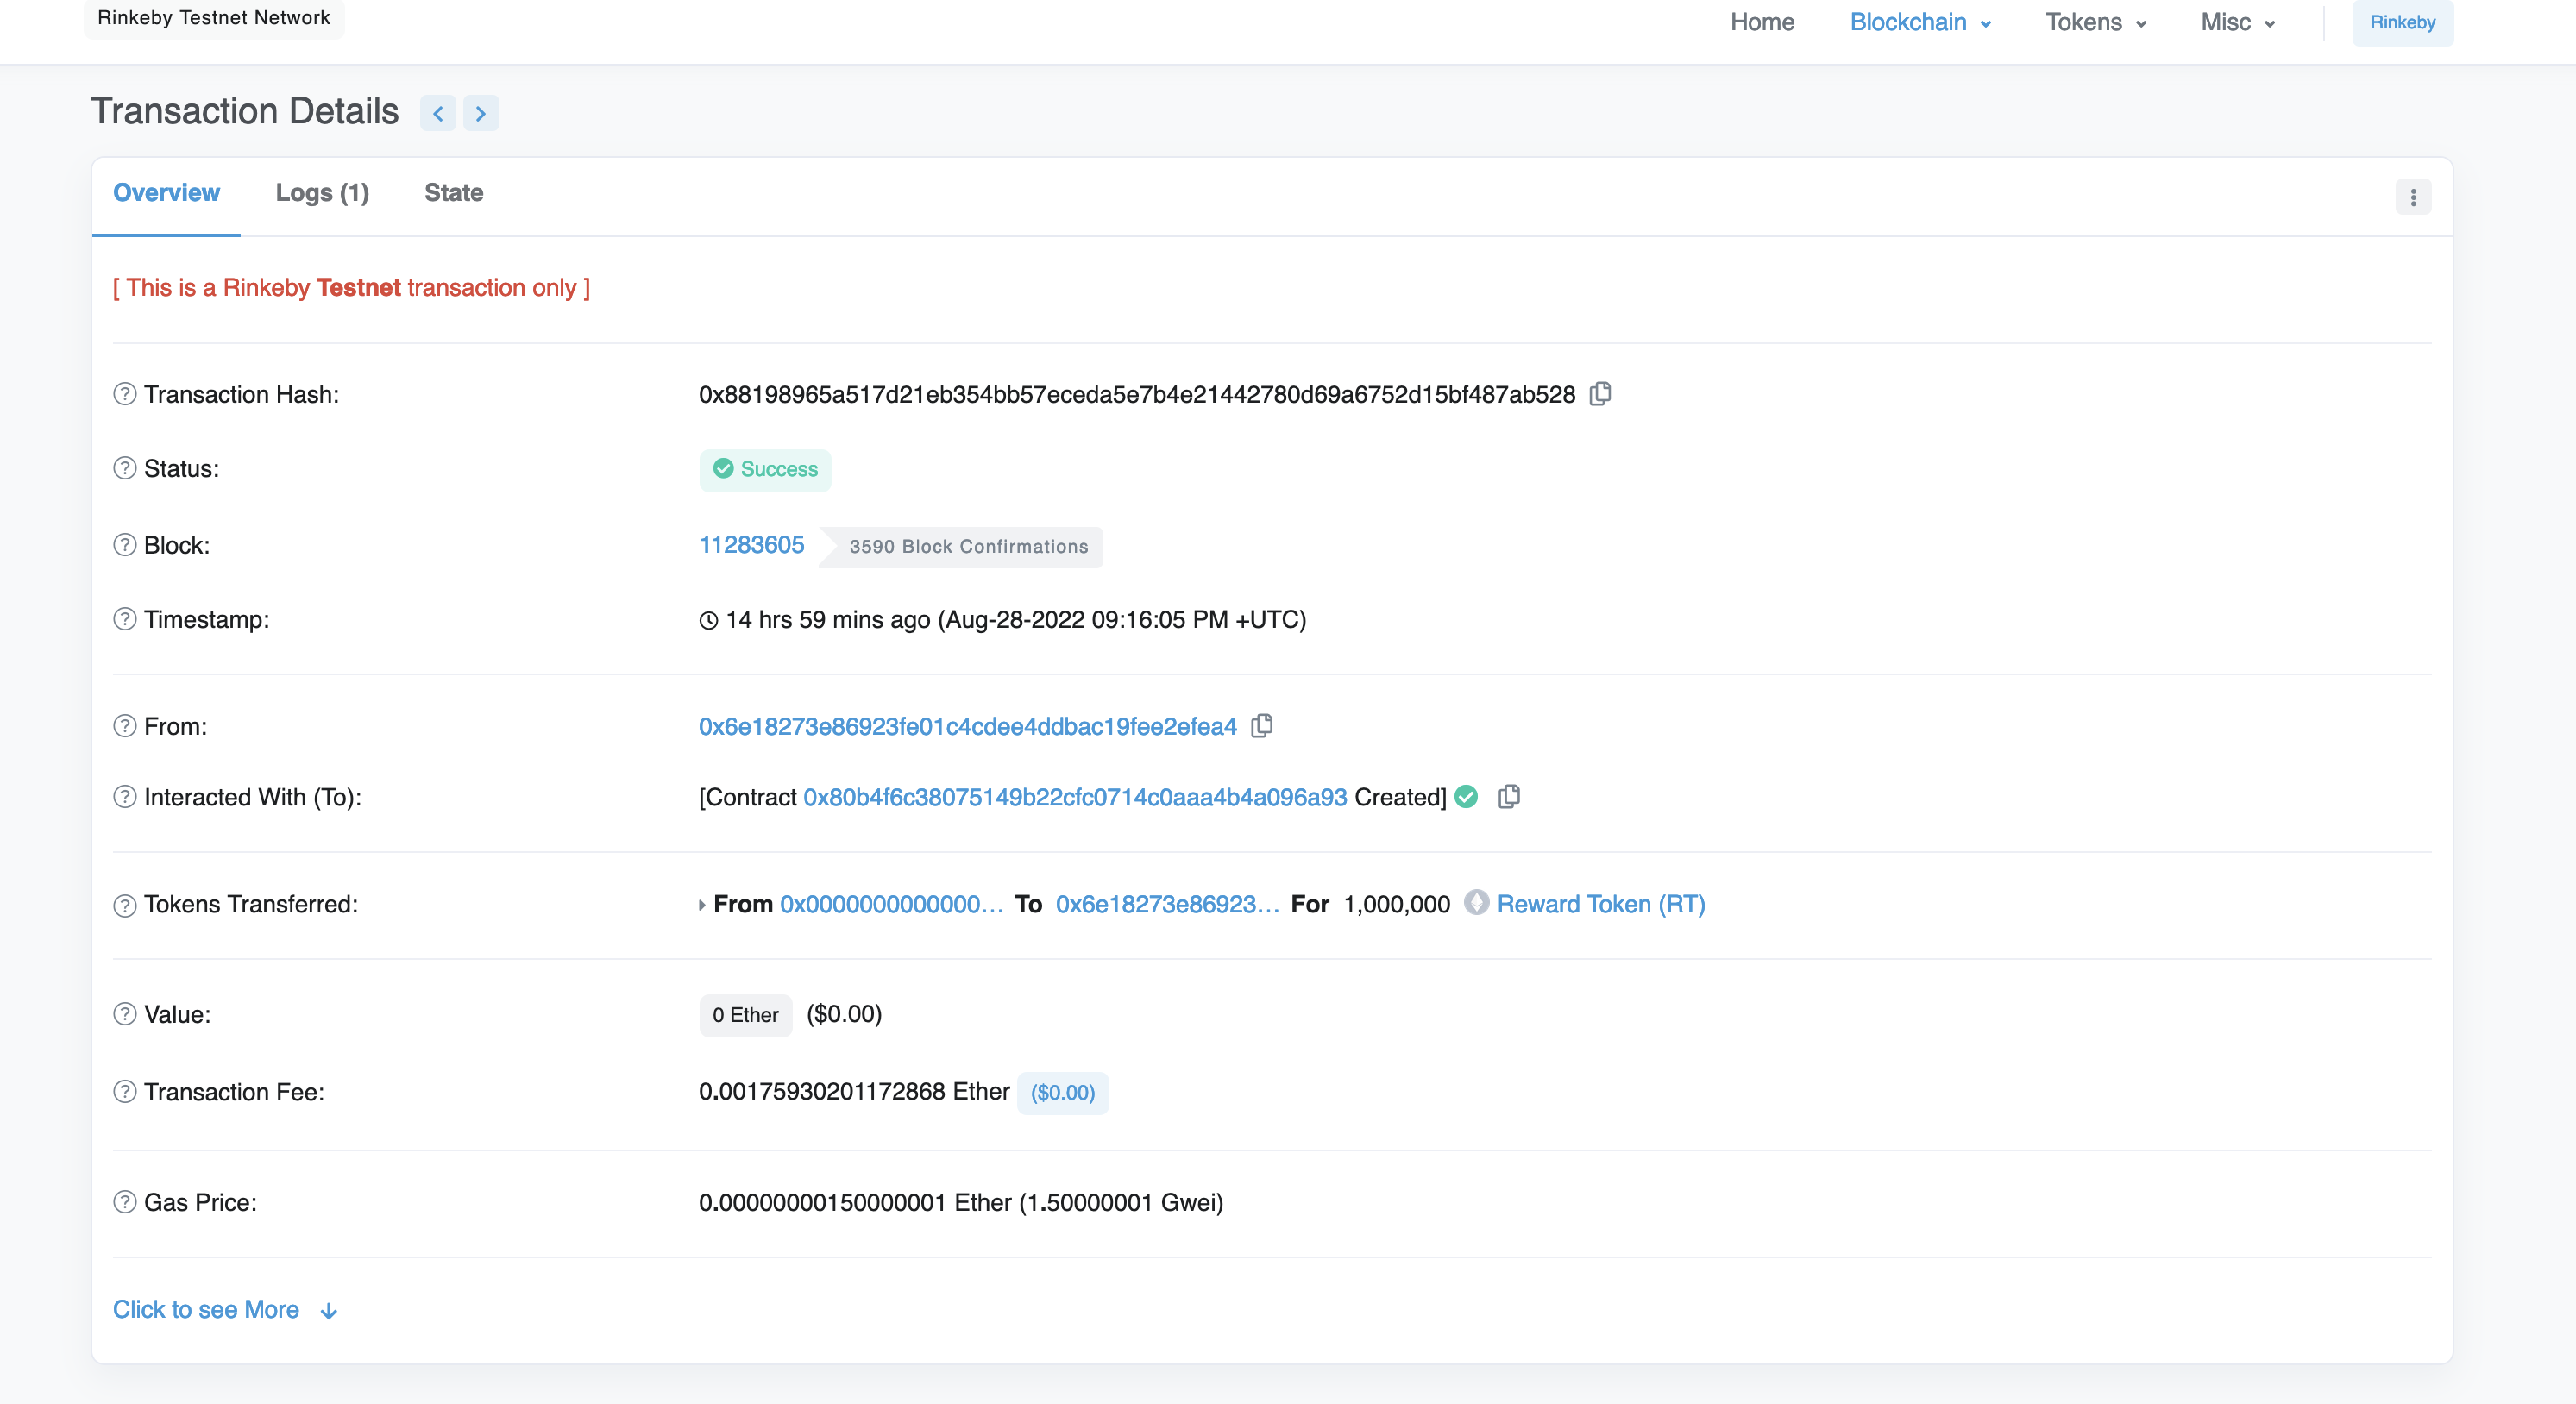Open block 11283605
Screen dimensions: 2576x1404
(x=751, y=545)
